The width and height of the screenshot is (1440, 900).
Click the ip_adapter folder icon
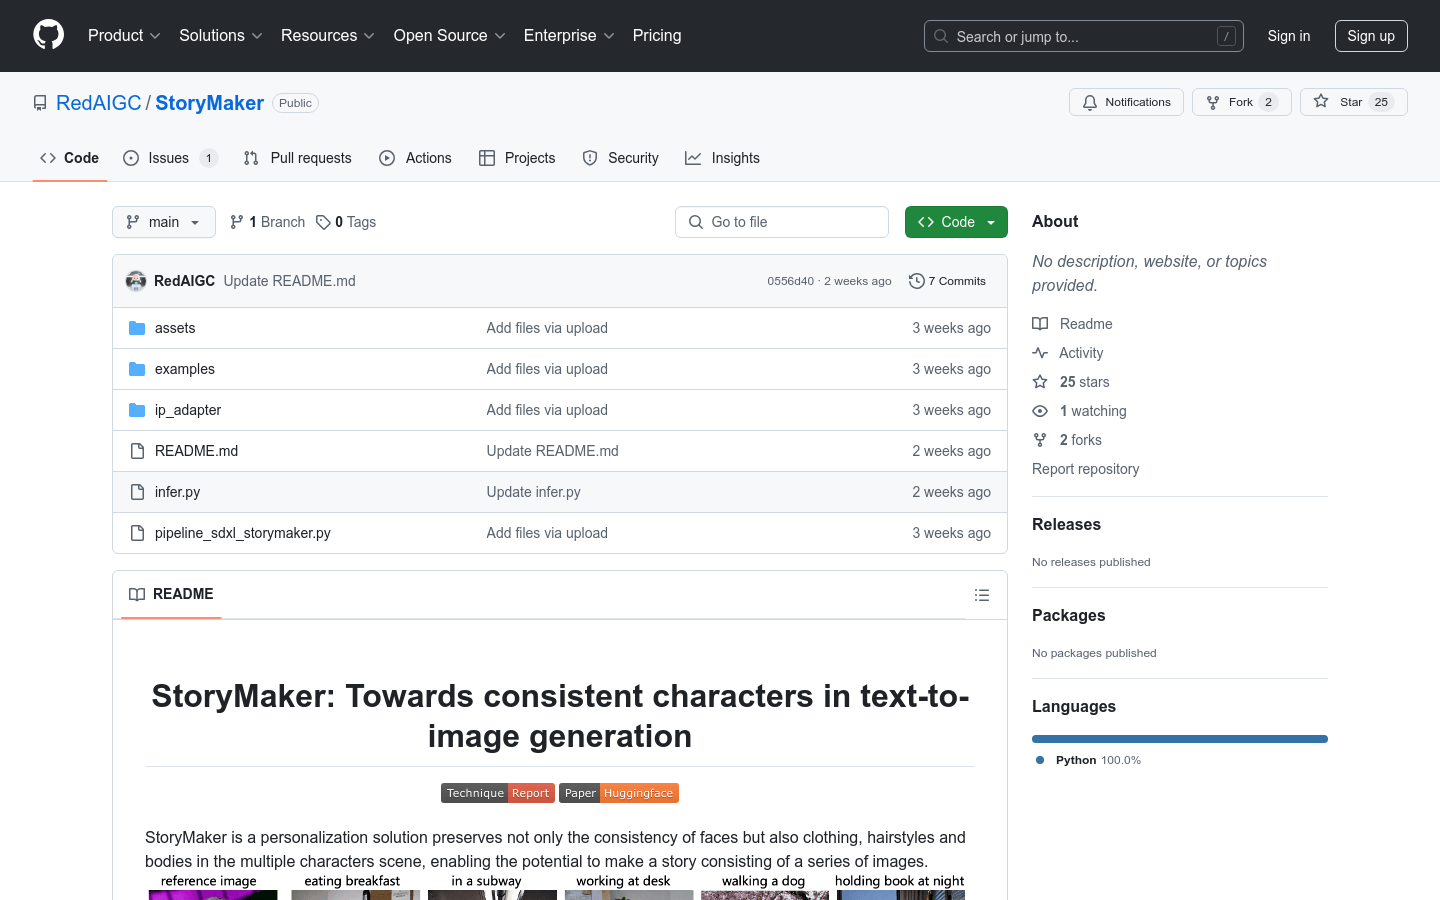137,410
